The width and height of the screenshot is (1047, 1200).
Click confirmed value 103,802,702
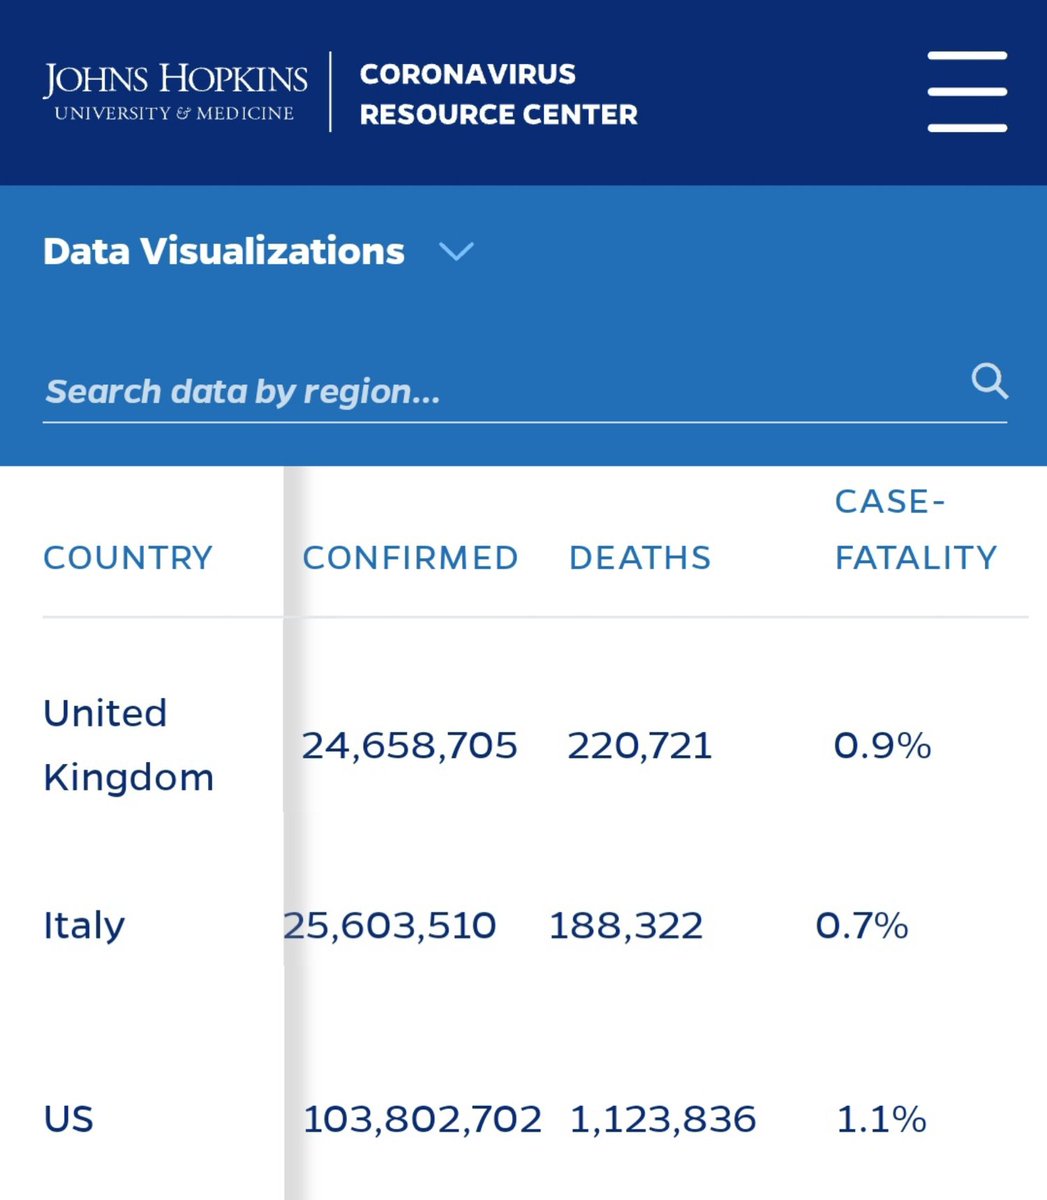point(422,1118)
